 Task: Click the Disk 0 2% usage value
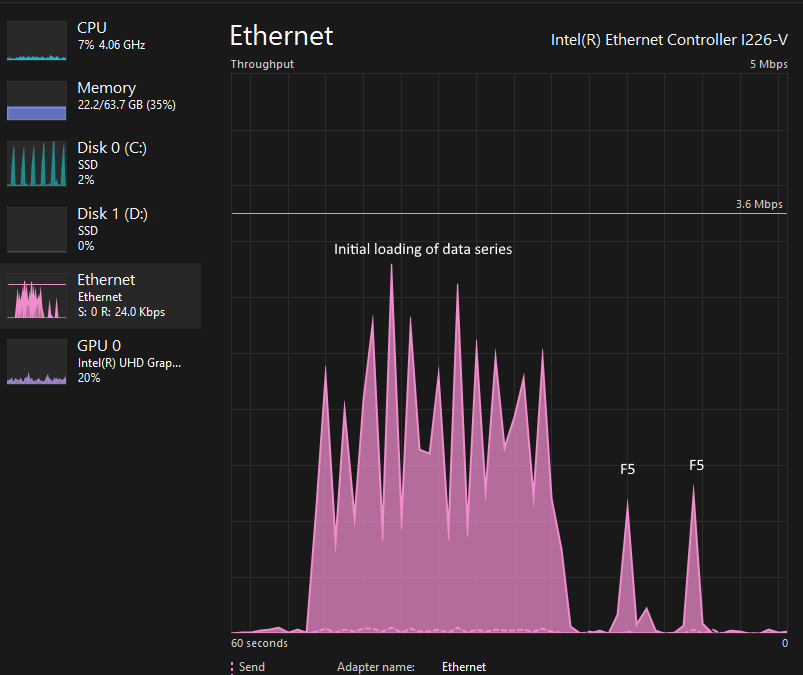click(x=86, y=180)
